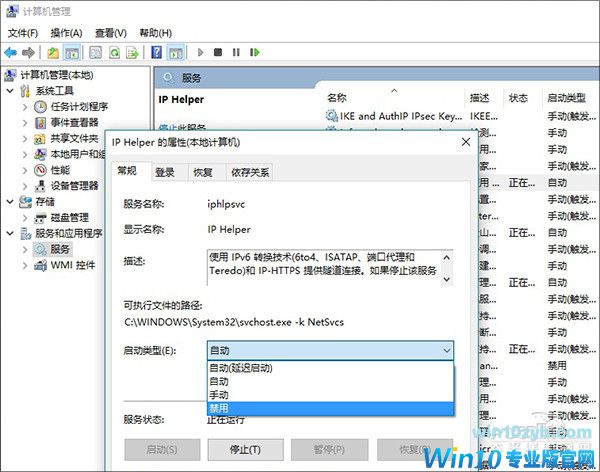Choose 禁用 from startup type list

tap(330, 408)
